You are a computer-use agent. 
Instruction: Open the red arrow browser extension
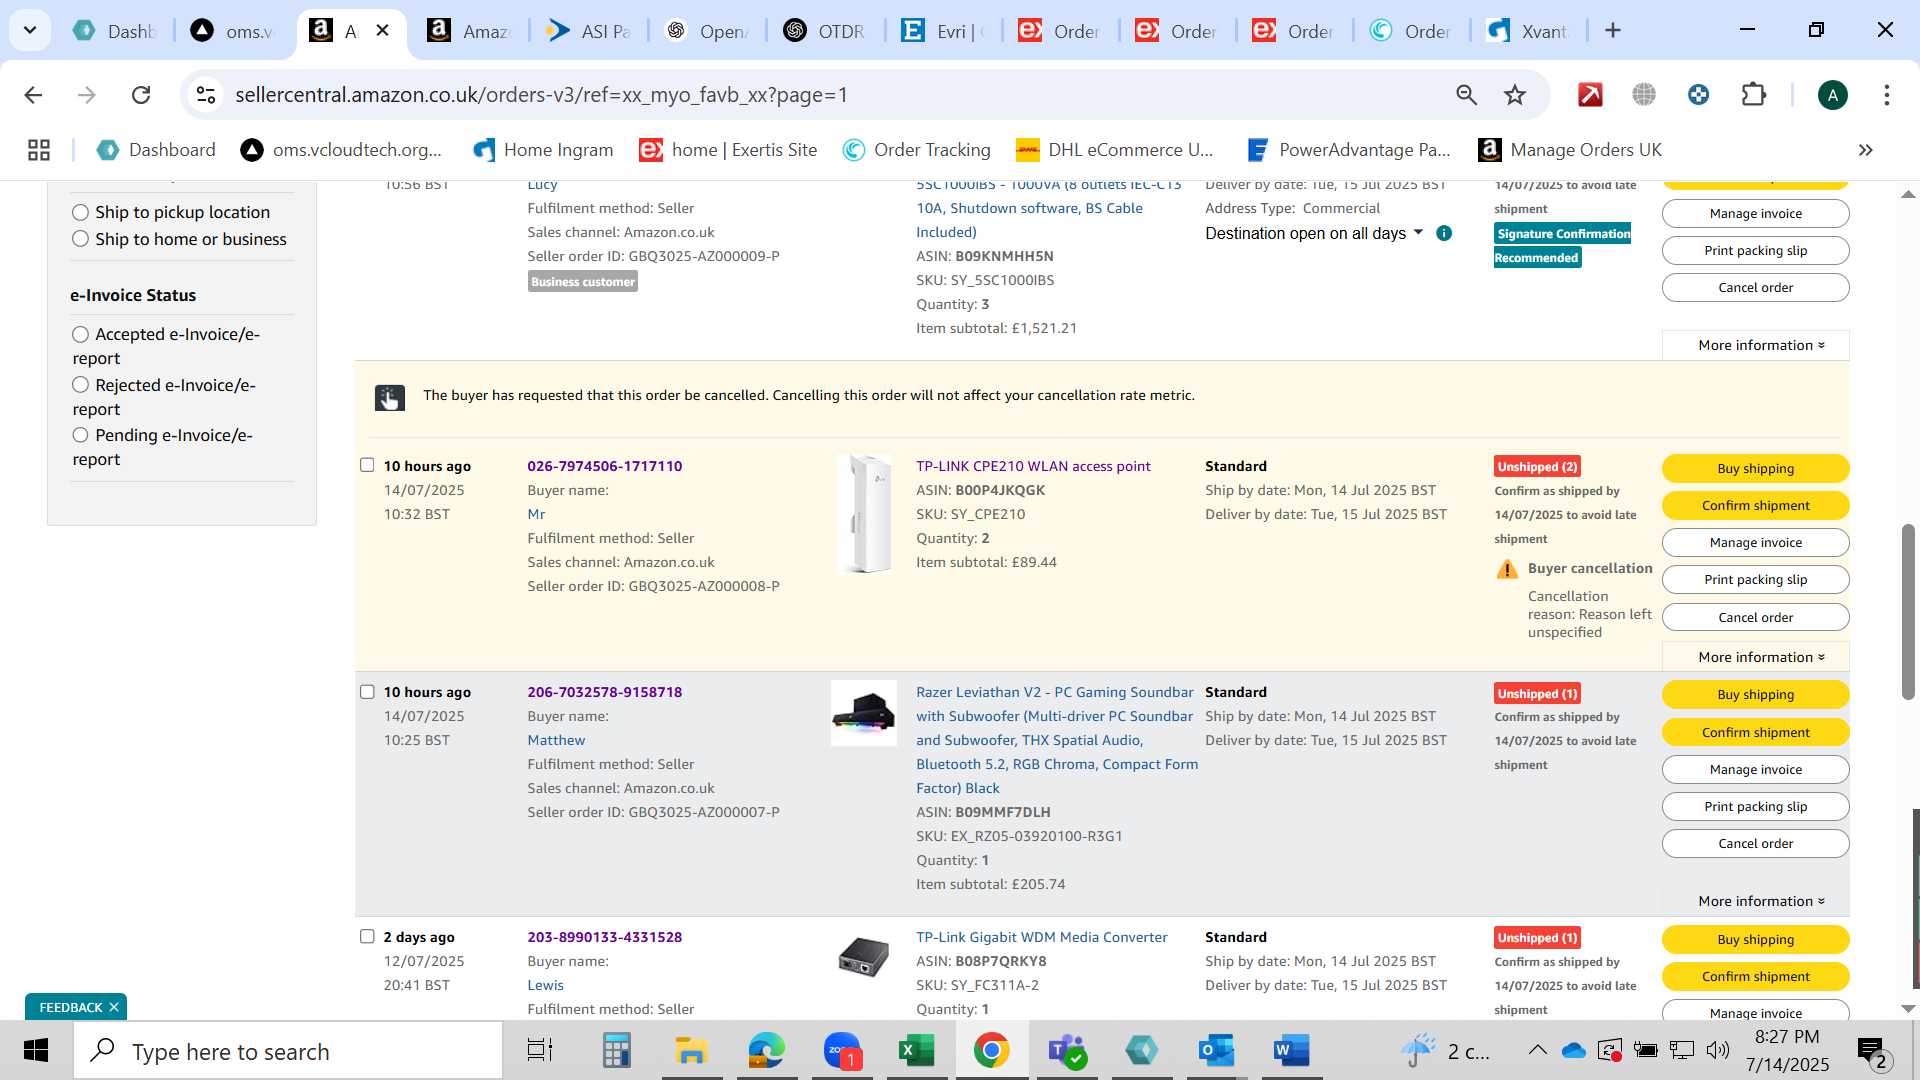[x=1590, y=95]
